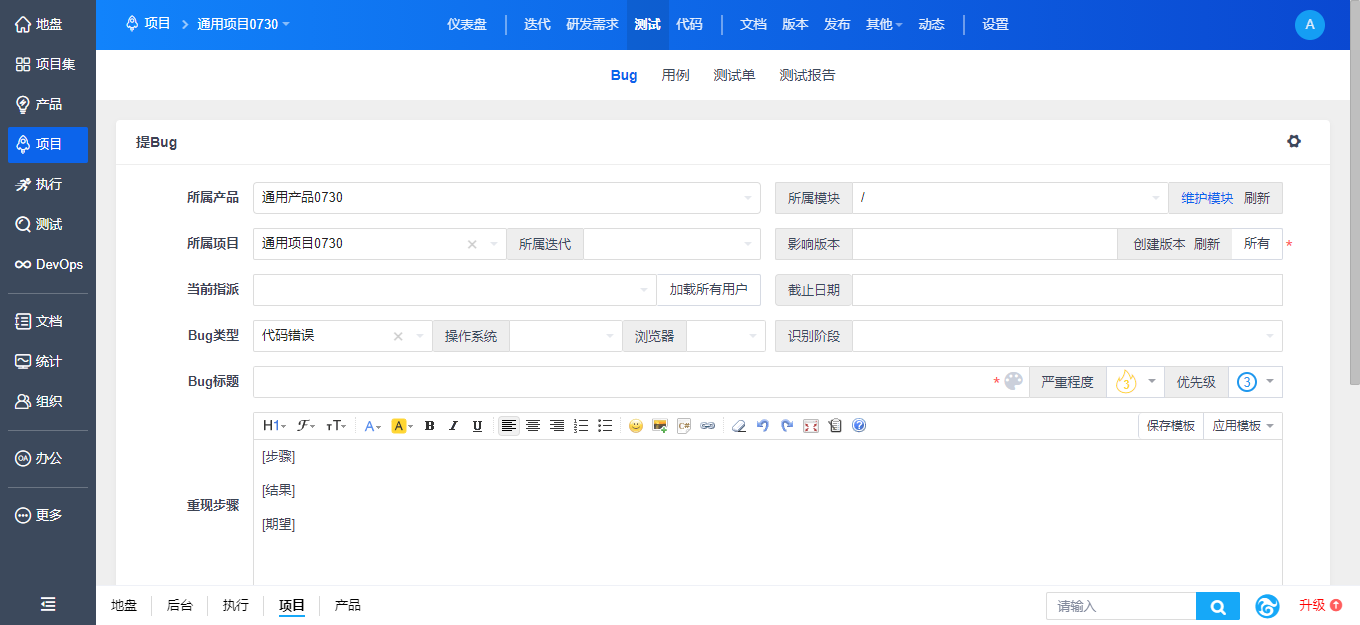This screenshot has width=1360, height=625.
Task: Open the Bug title color palette
Action: point(1014,382)
